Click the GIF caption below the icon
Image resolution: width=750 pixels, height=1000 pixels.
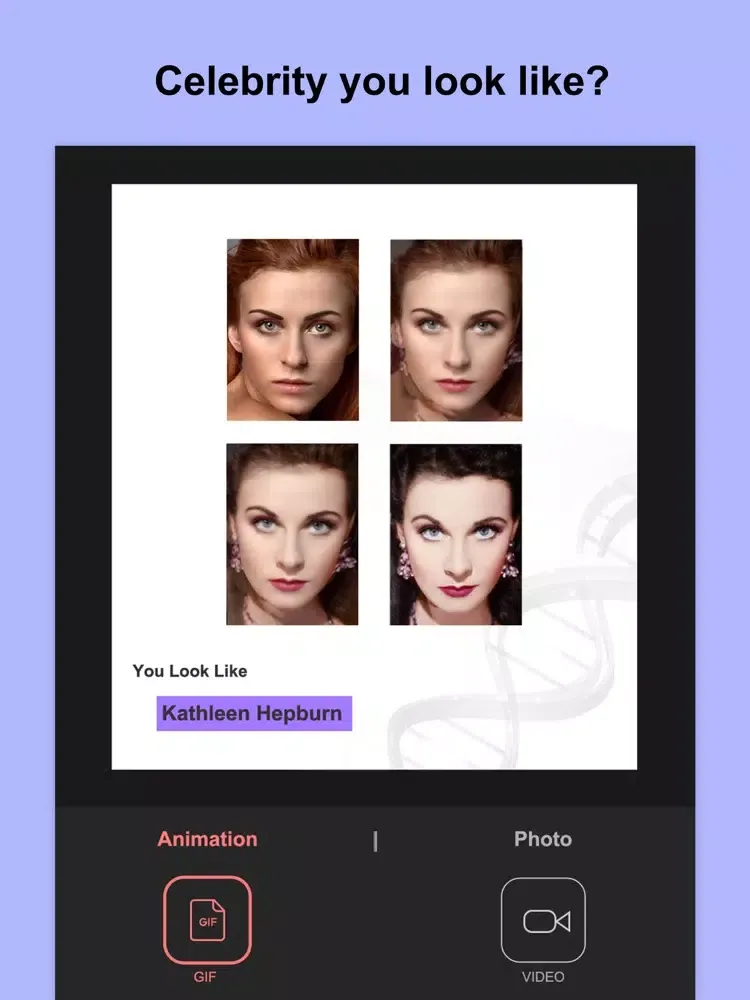coord(205,976)
